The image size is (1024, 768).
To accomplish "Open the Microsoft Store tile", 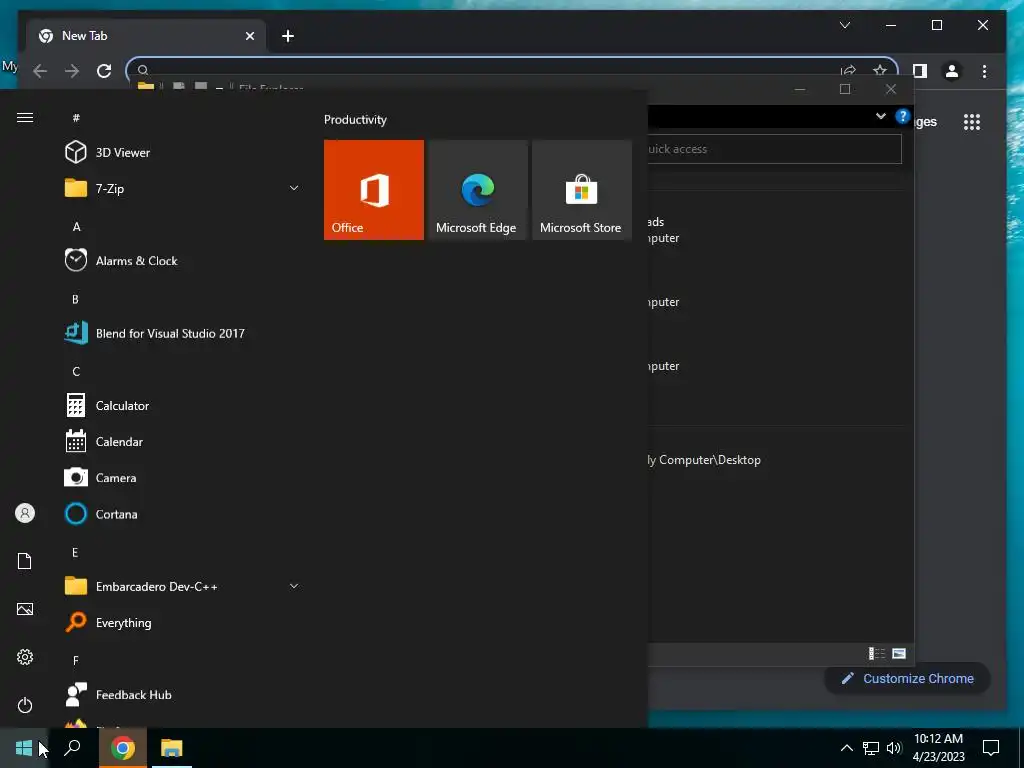I will tap(581, 189).
